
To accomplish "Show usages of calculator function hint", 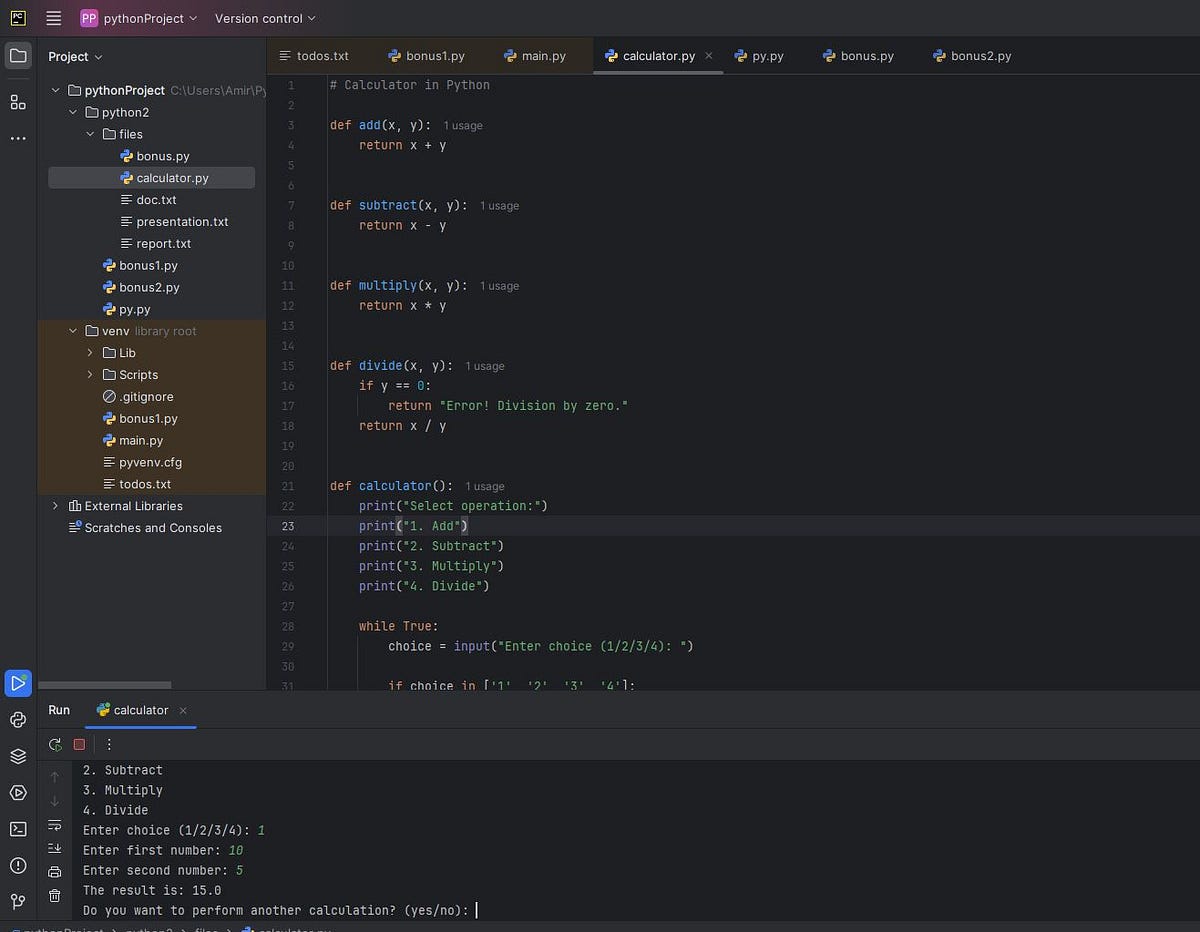I will point(485,486).
